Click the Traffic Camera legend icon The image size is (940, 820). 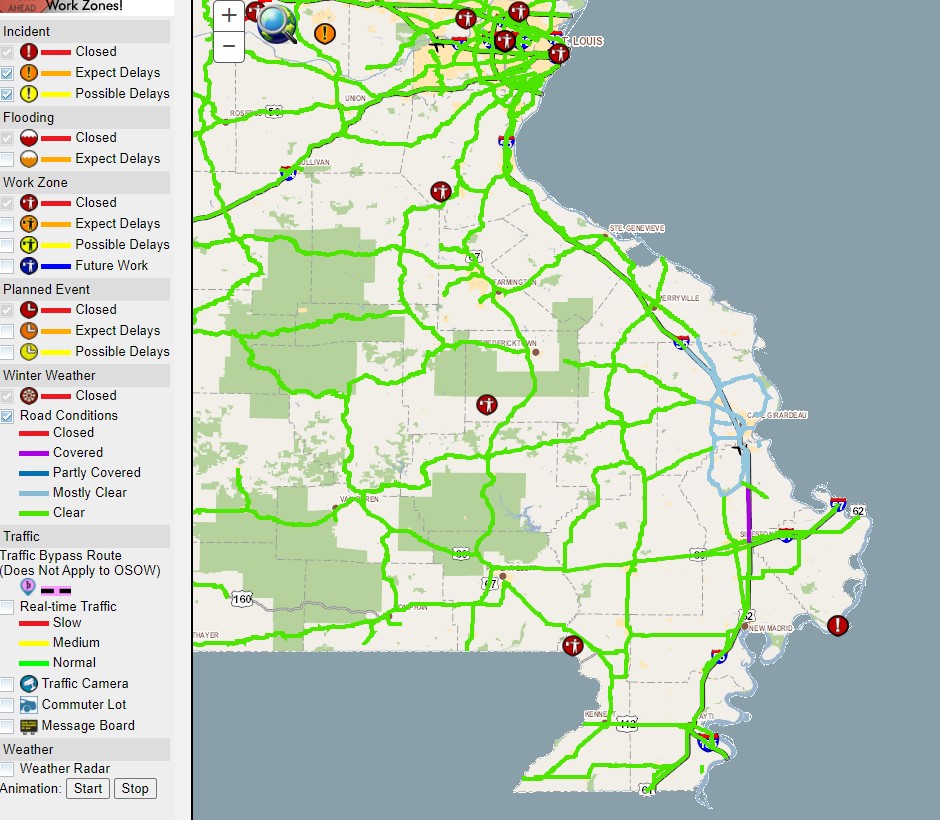(x=29, y=683)
